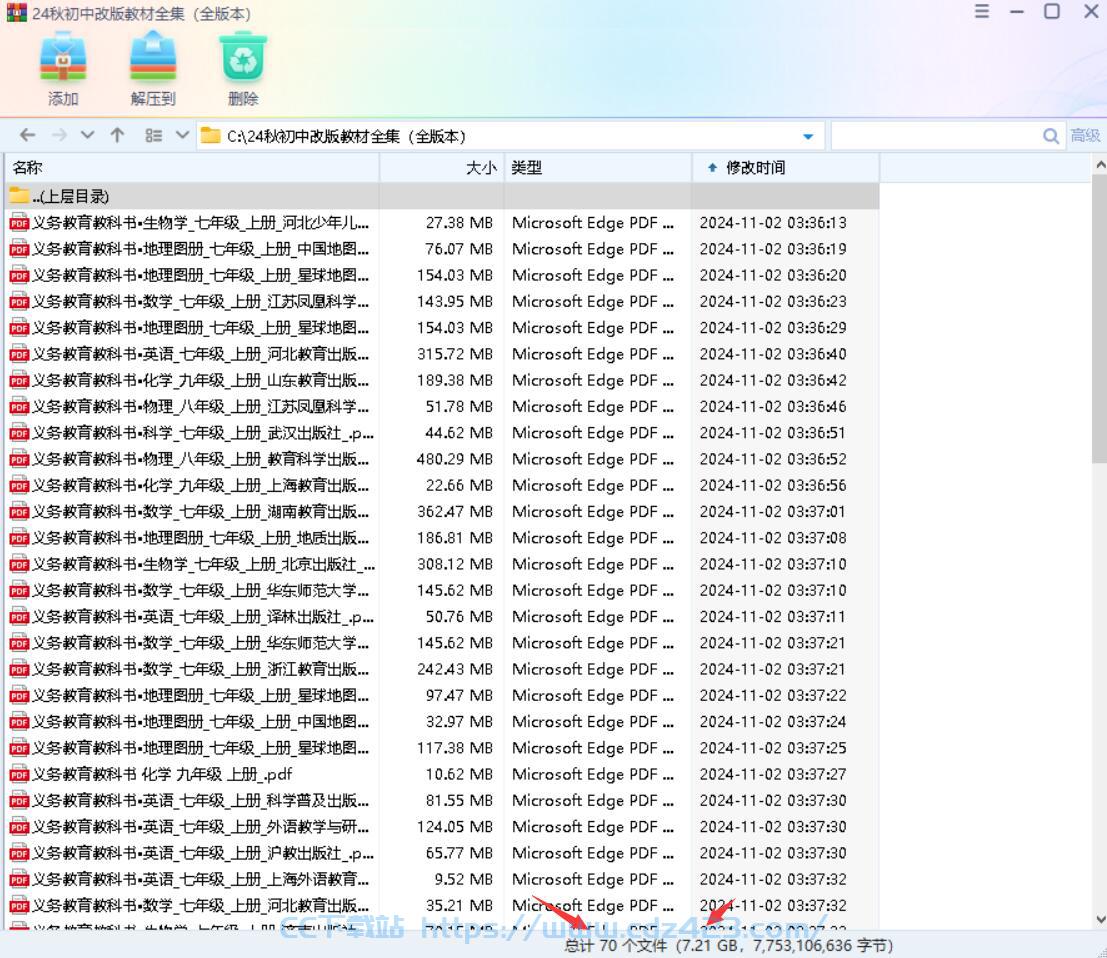This screenshot has height=958, width=1107.
Task: Click the scrollbar up arrow of the file list
Action: (1099, 164)
